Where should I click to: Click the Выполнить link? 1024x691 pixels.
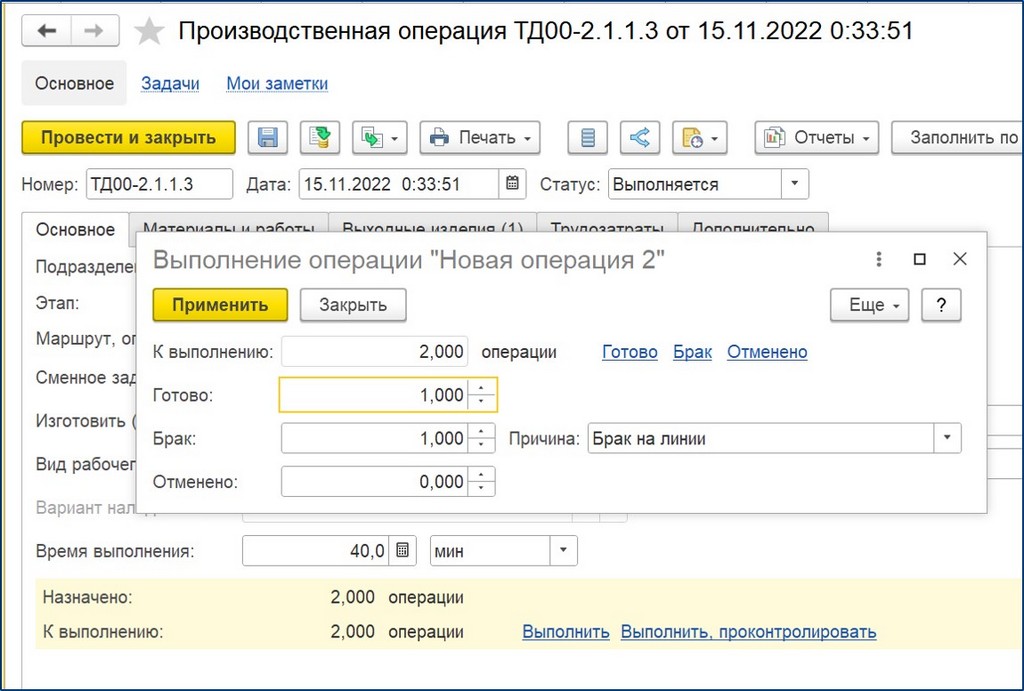tap(566, 632)
